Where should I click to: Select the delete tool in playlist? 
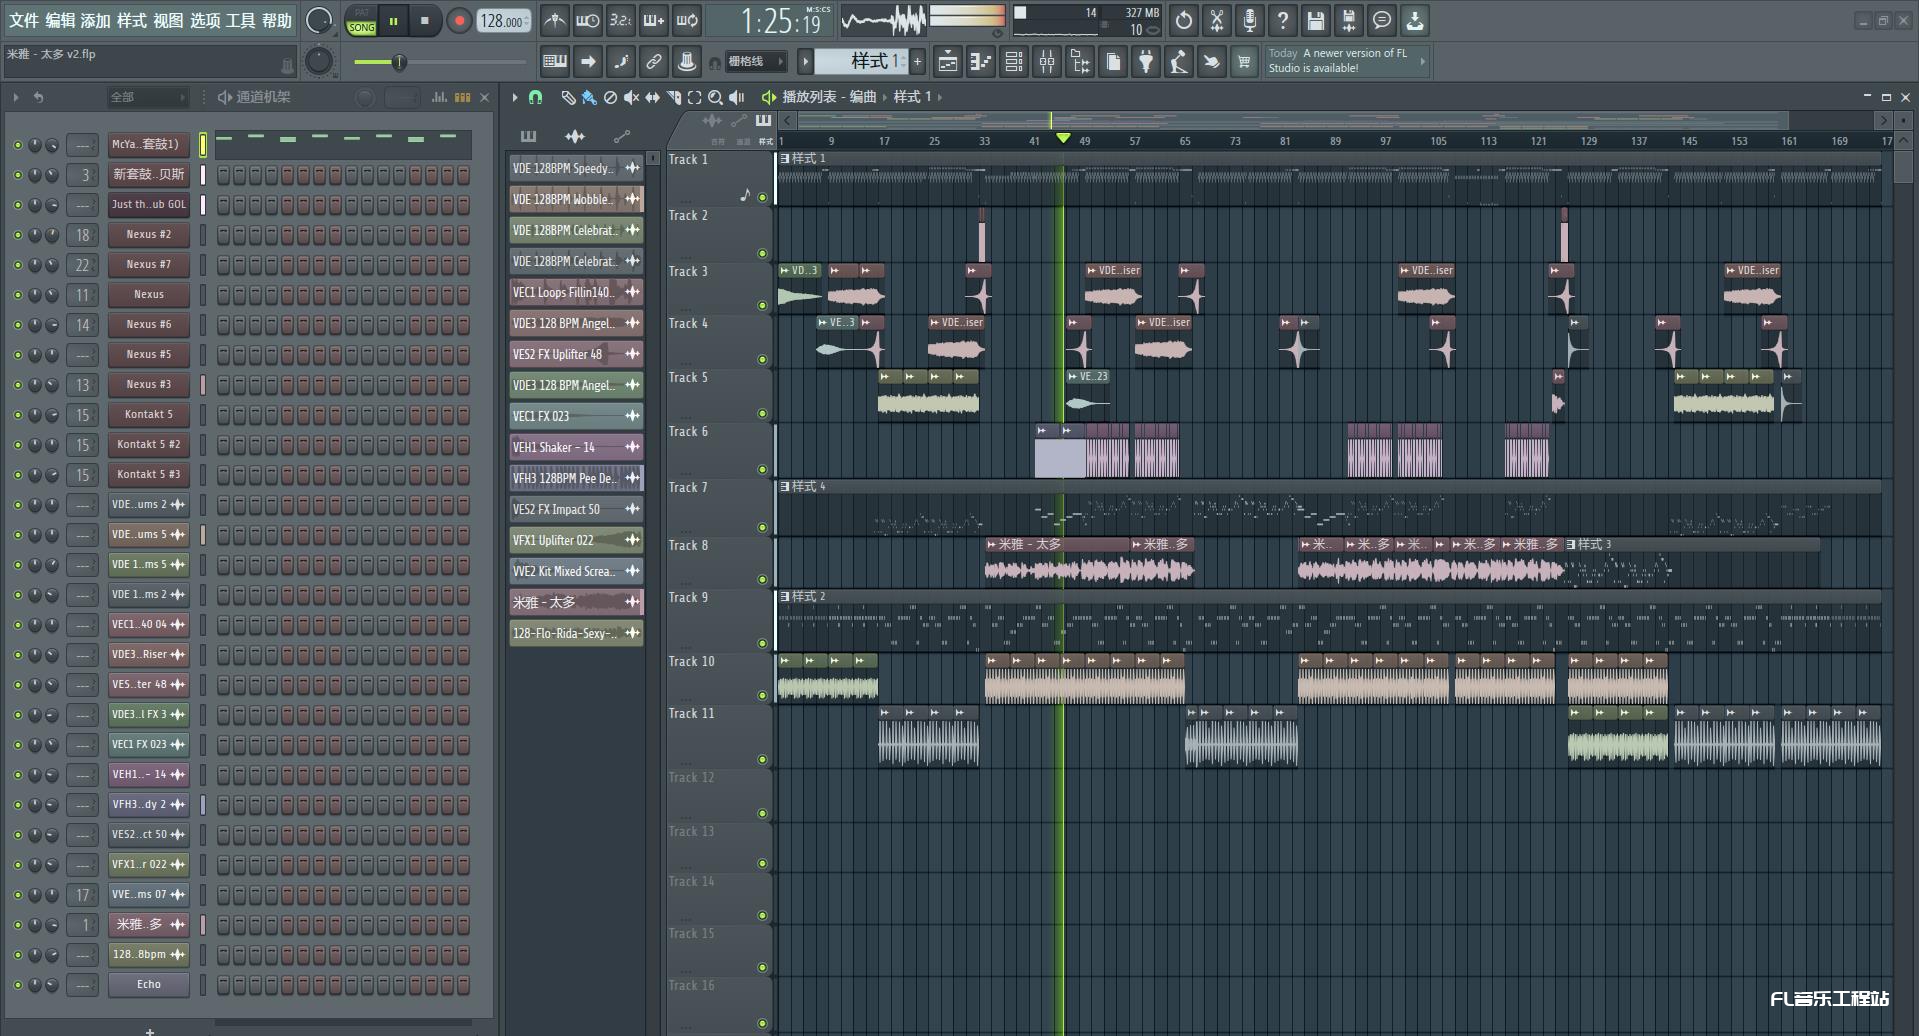coord(610,97)
